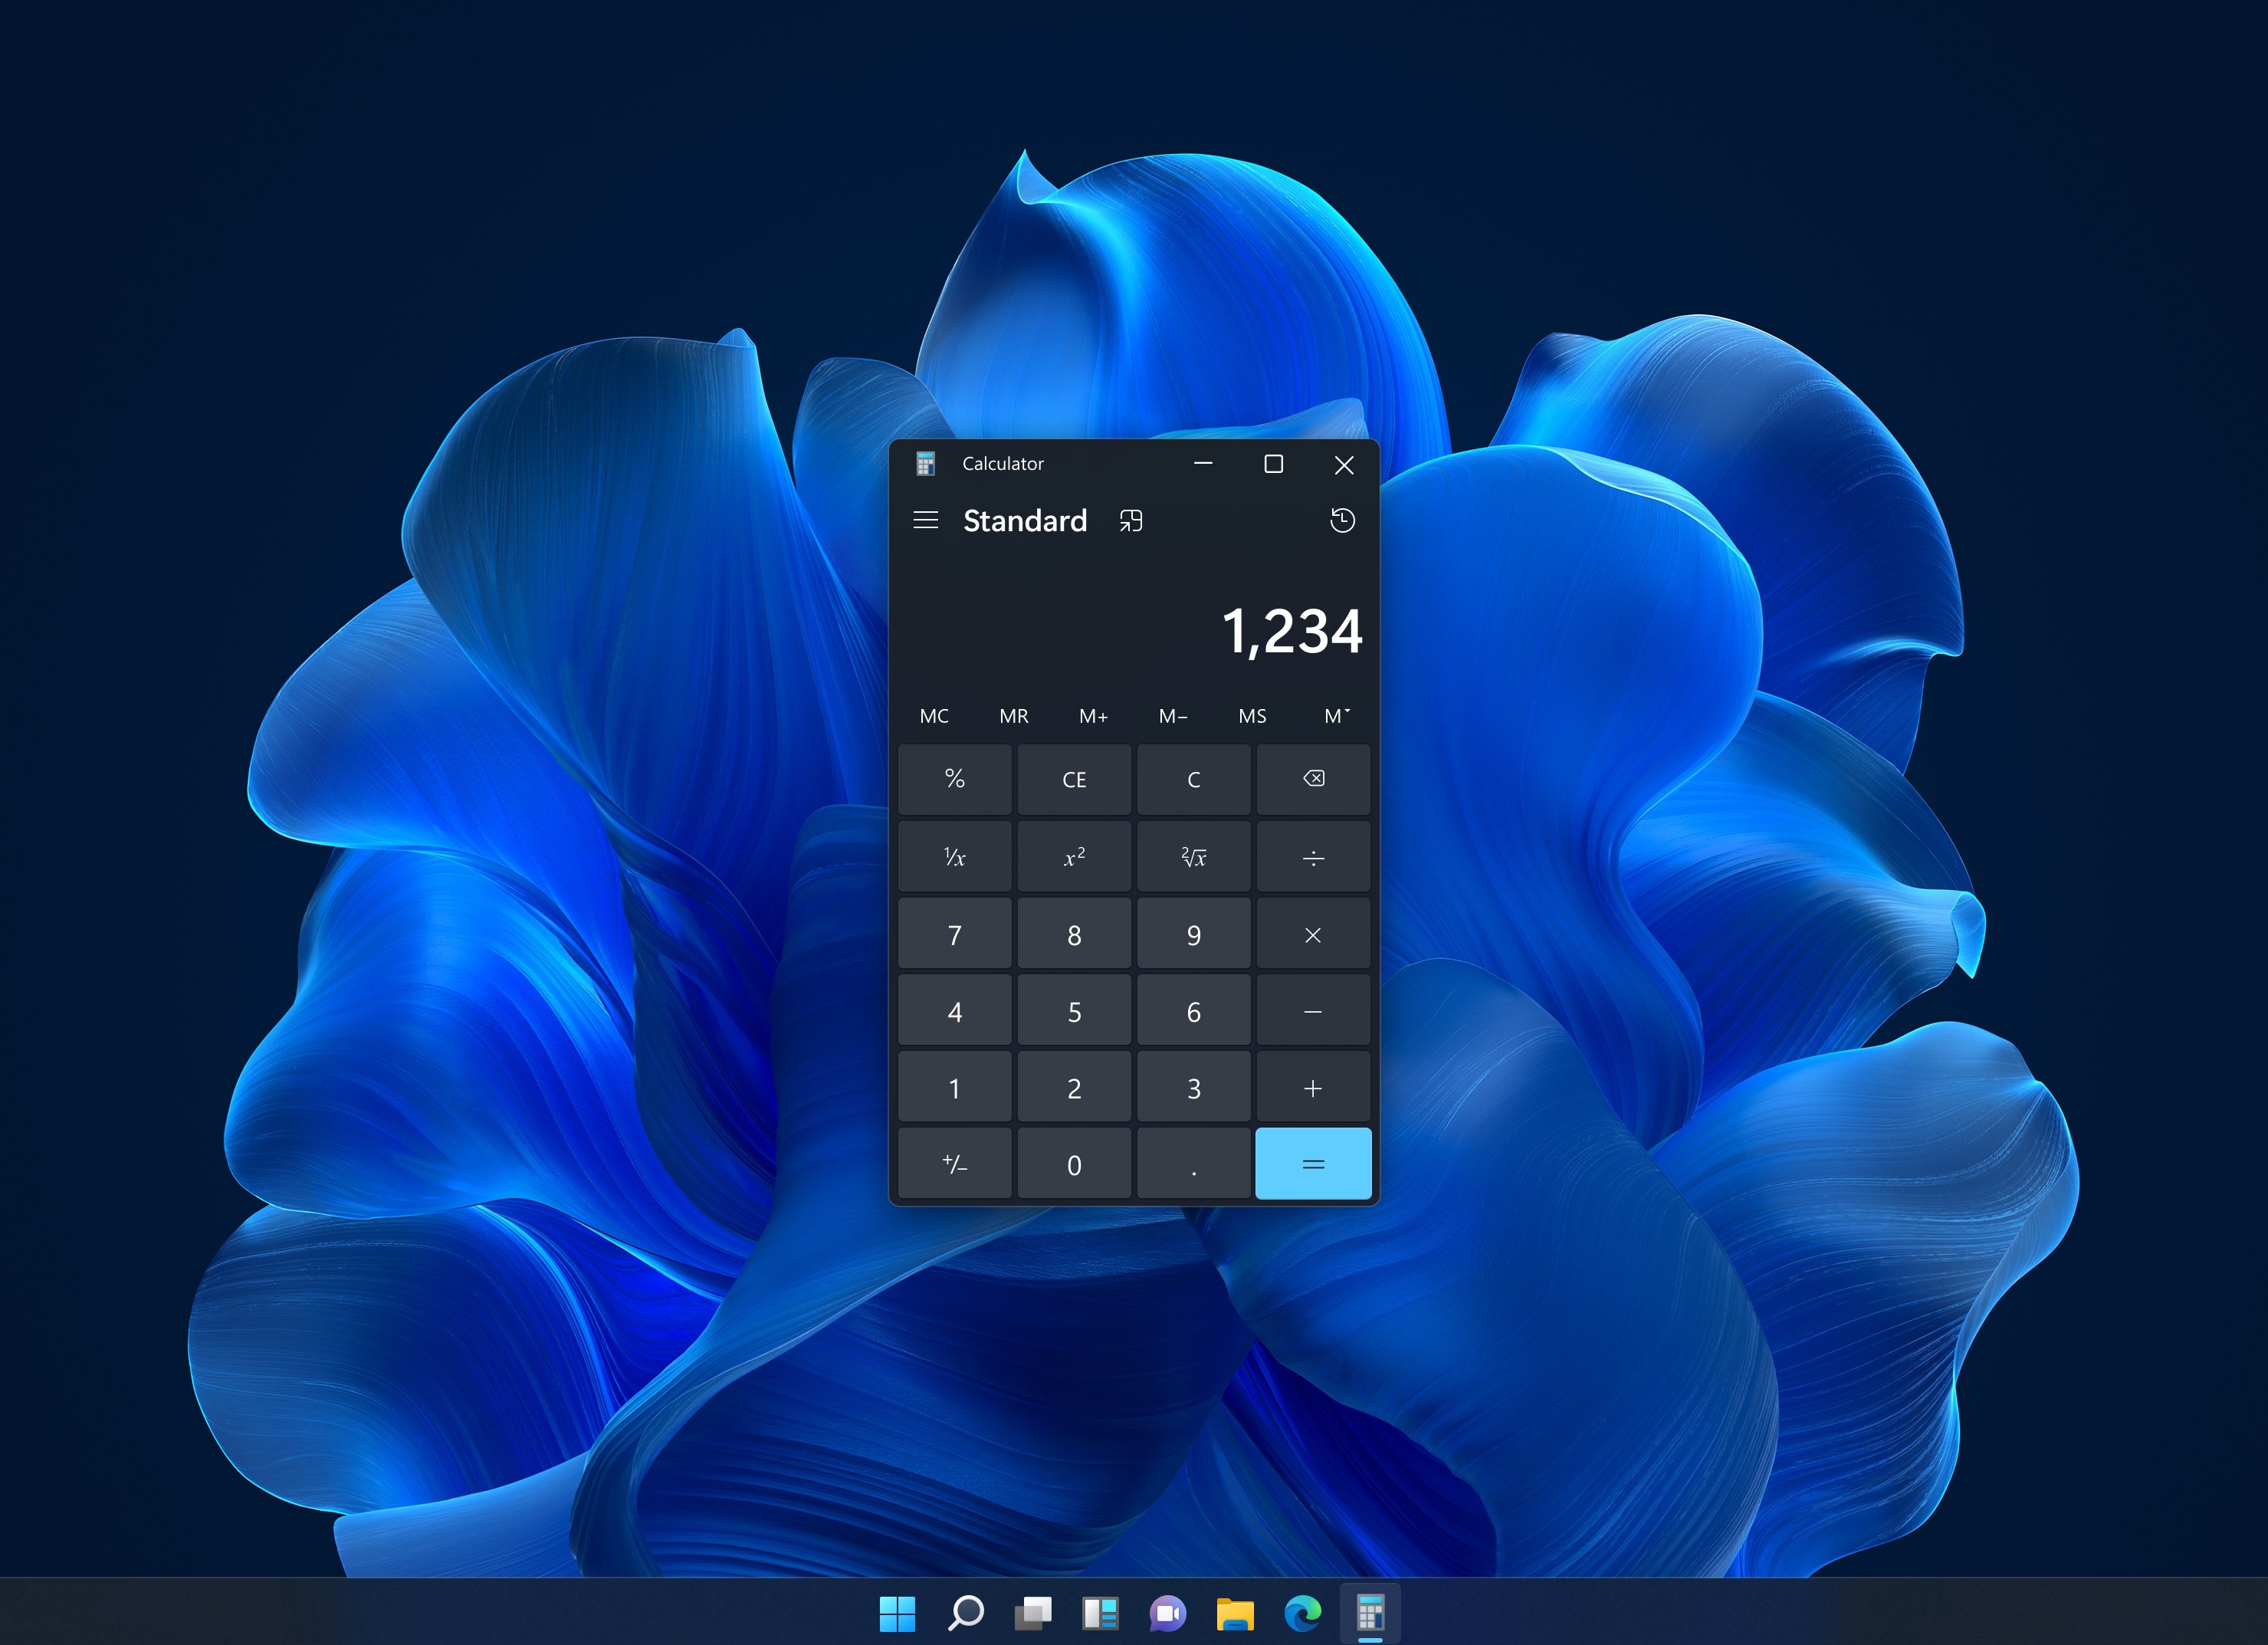
Task: Click the plus operator key
Action: (1313, 1087)
